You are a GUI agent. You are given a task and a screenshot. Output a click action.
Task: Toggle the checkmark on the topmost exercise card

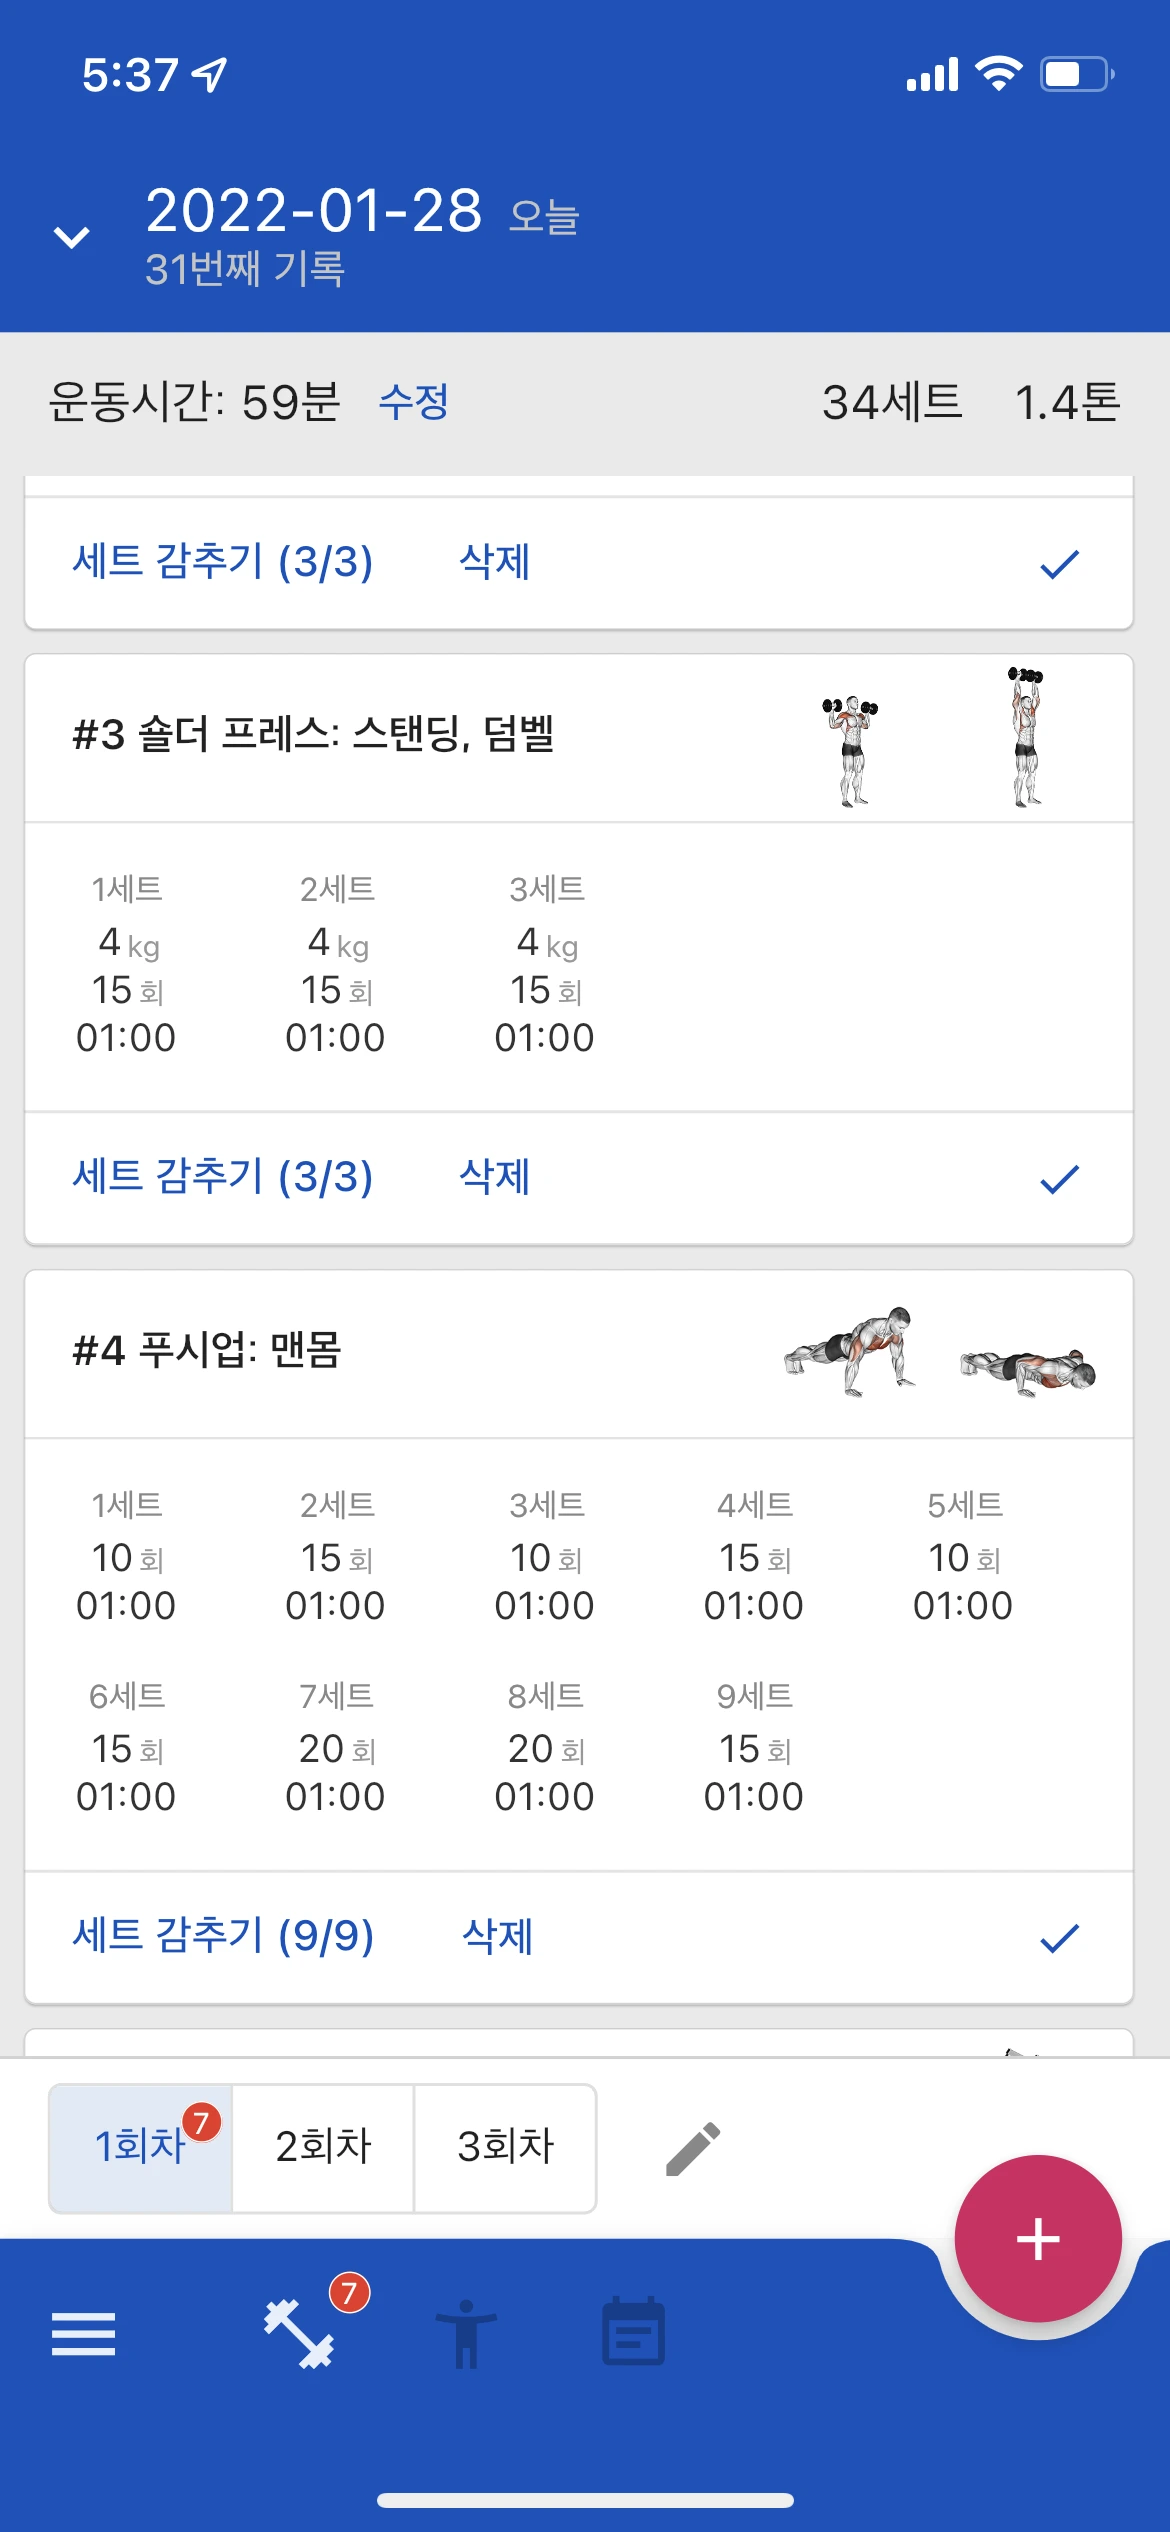click(x=1059, y=564)
